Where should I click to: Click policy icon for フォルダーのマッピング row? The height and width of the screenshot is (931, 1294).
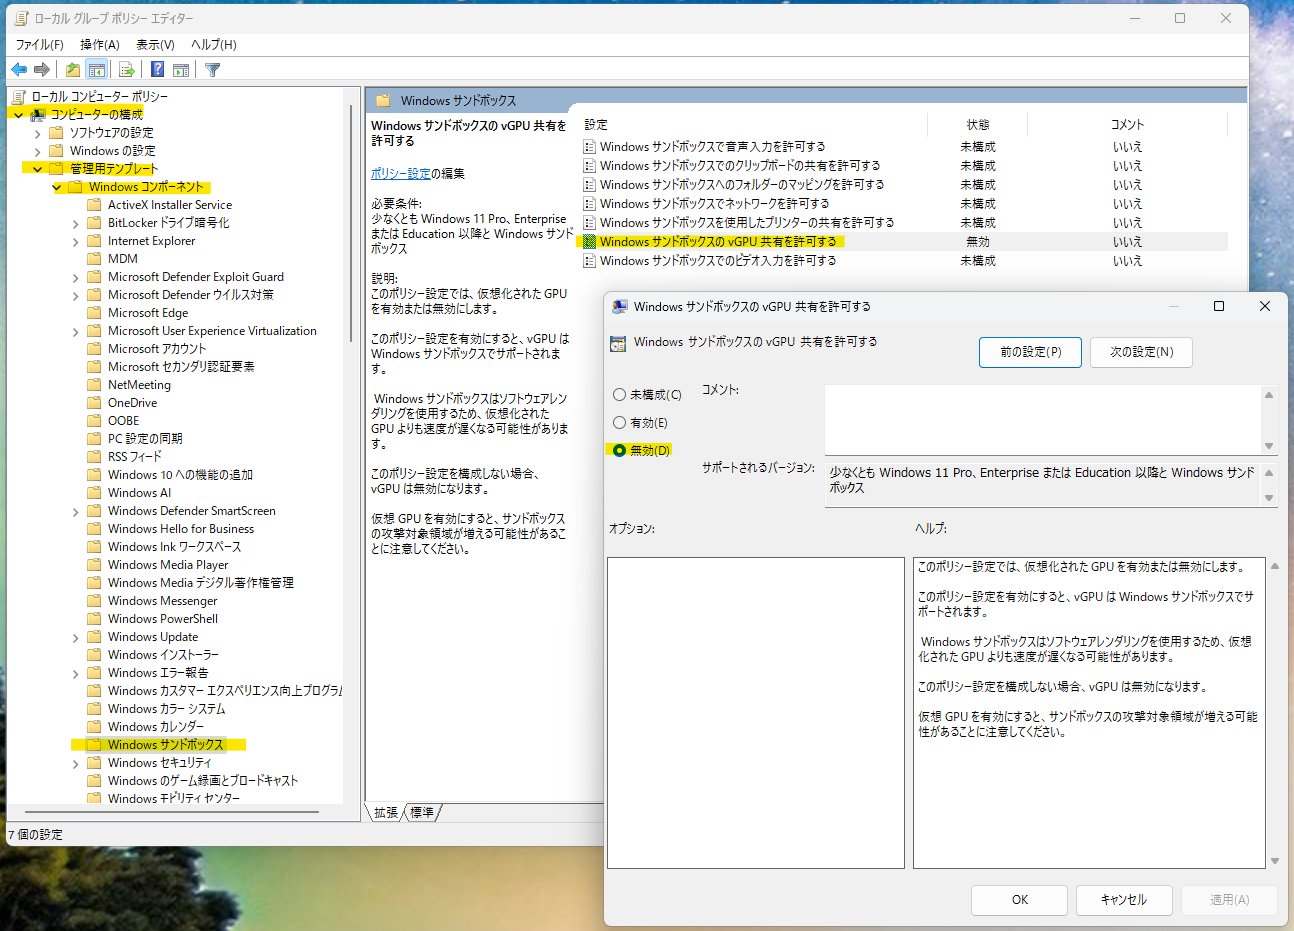coord(590,184)
